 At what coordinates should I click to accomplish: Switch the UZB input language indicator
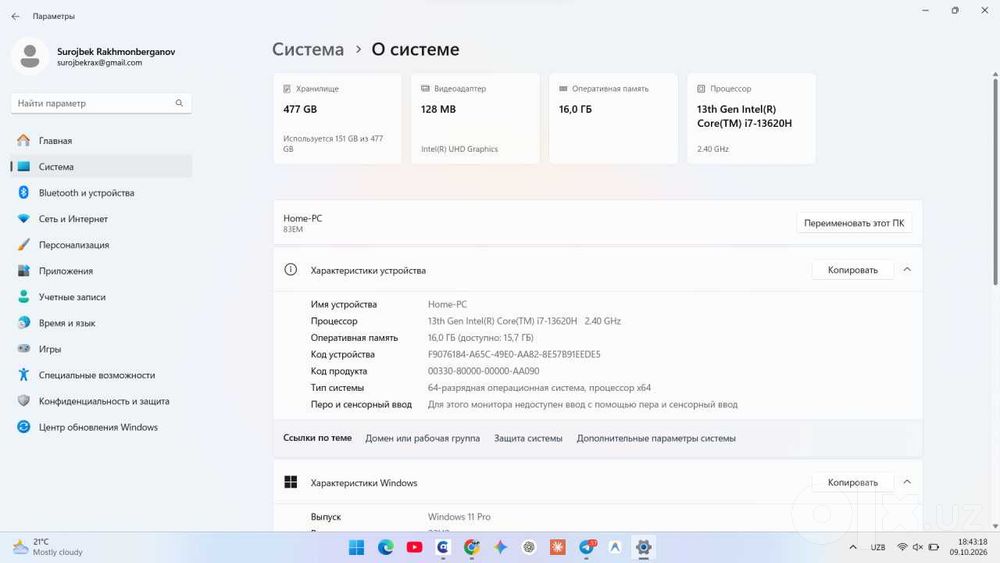point(878,547)
